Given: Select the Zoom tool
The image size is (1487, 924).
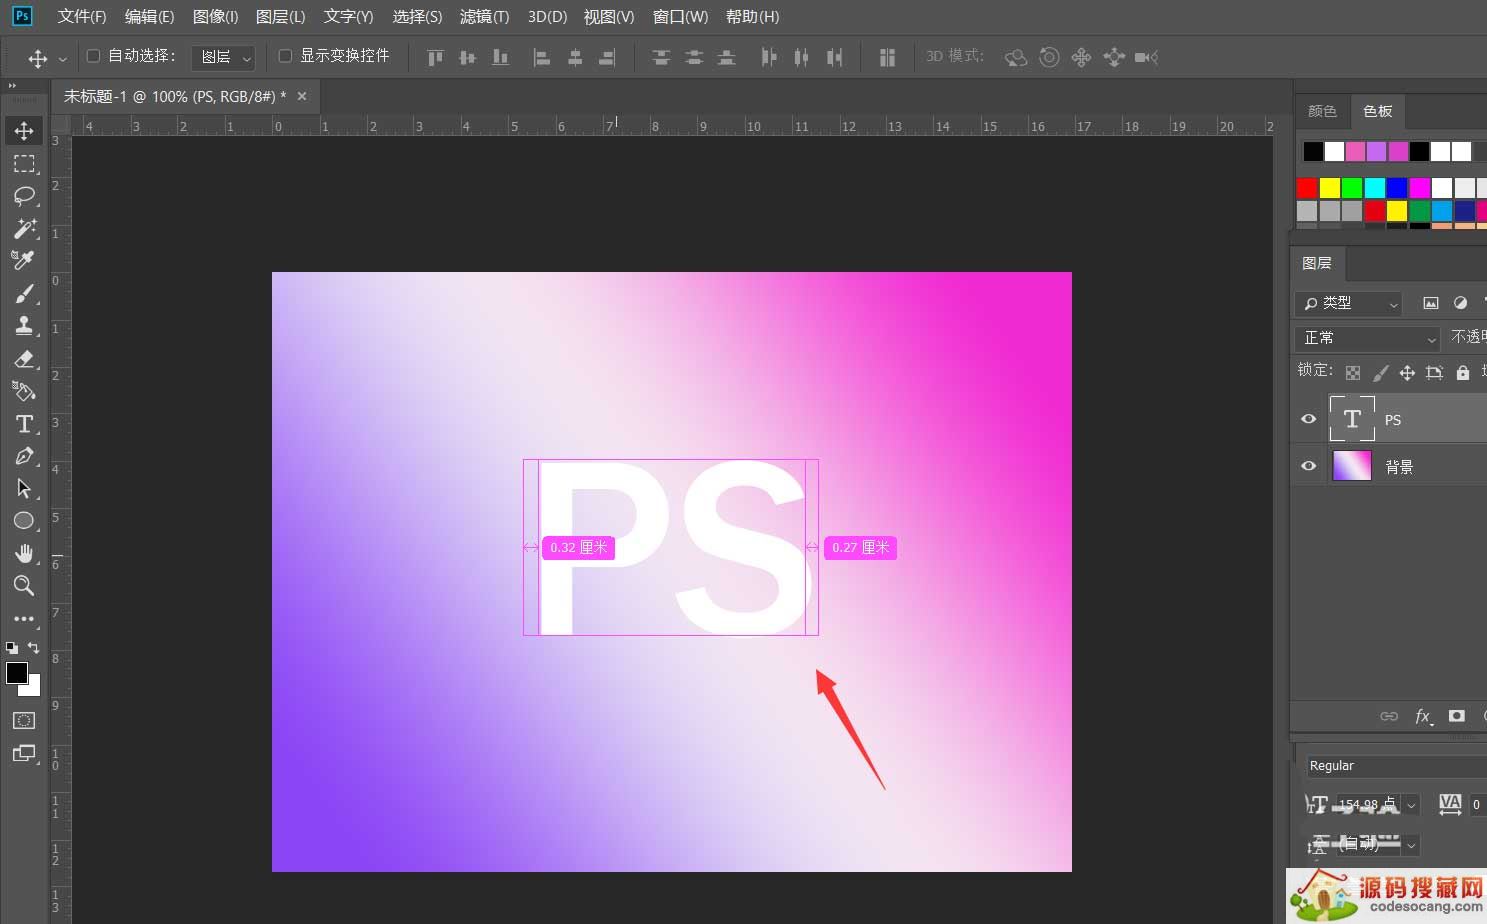Looking at the screenshot, I should pyautogui.click(x=24, y=586).
